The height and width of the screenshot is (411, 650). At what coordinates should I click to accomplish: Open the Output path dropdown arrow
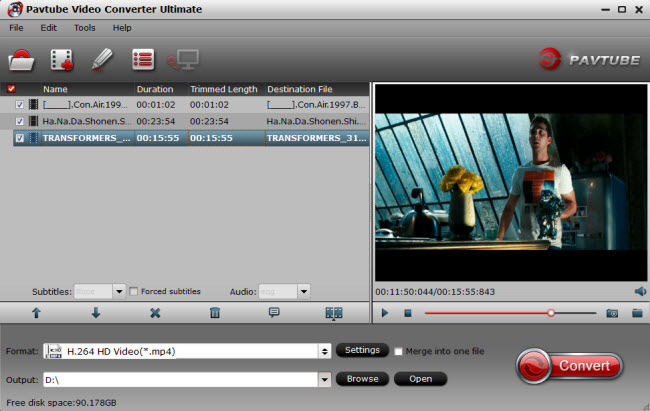click(325, 379)
